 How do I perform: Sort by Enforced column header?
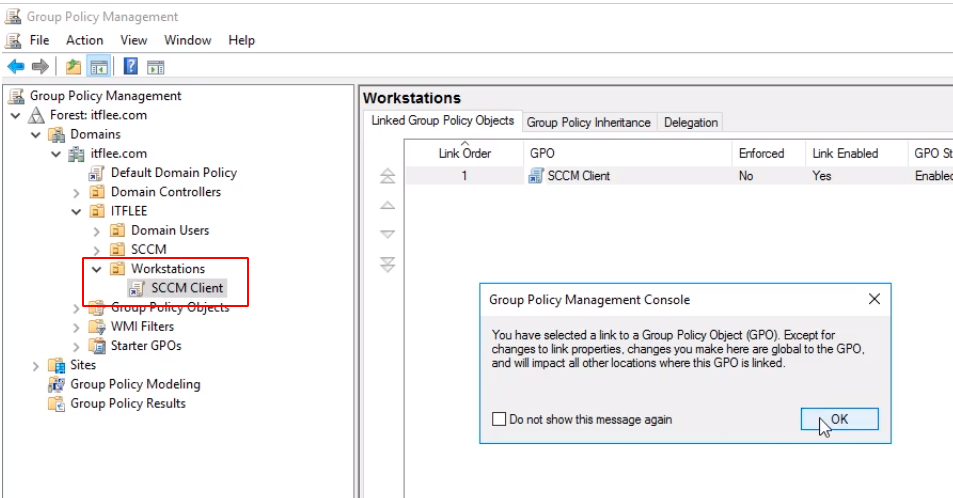769,153
